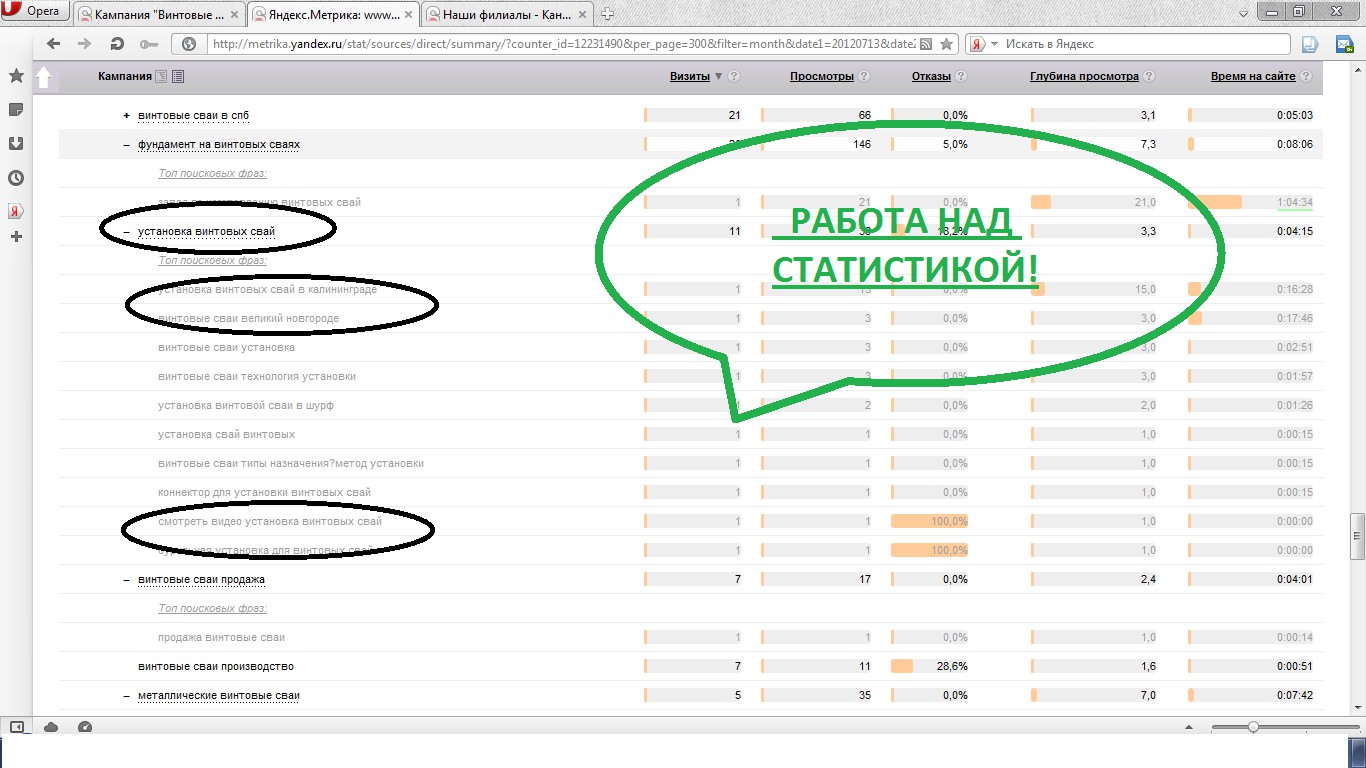Switch to the Наши филиалы tab

(507, 14)
